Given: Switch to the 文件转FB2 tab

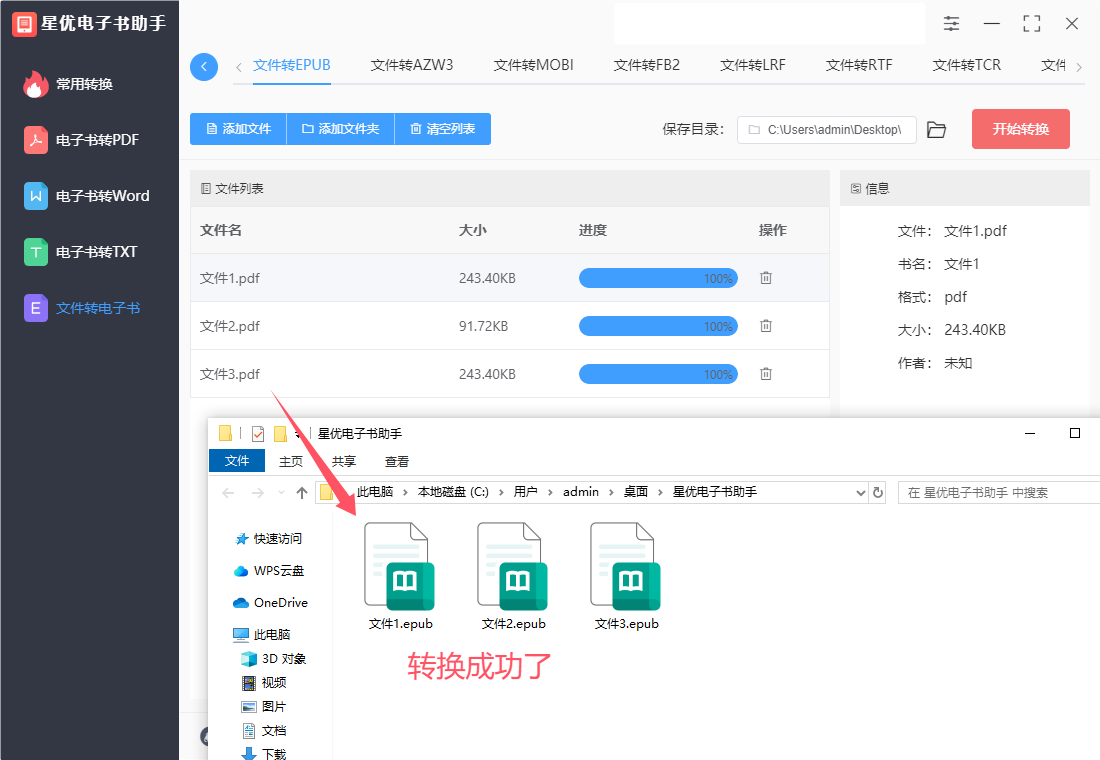Looking at the screenshot, I should [647, 65].
